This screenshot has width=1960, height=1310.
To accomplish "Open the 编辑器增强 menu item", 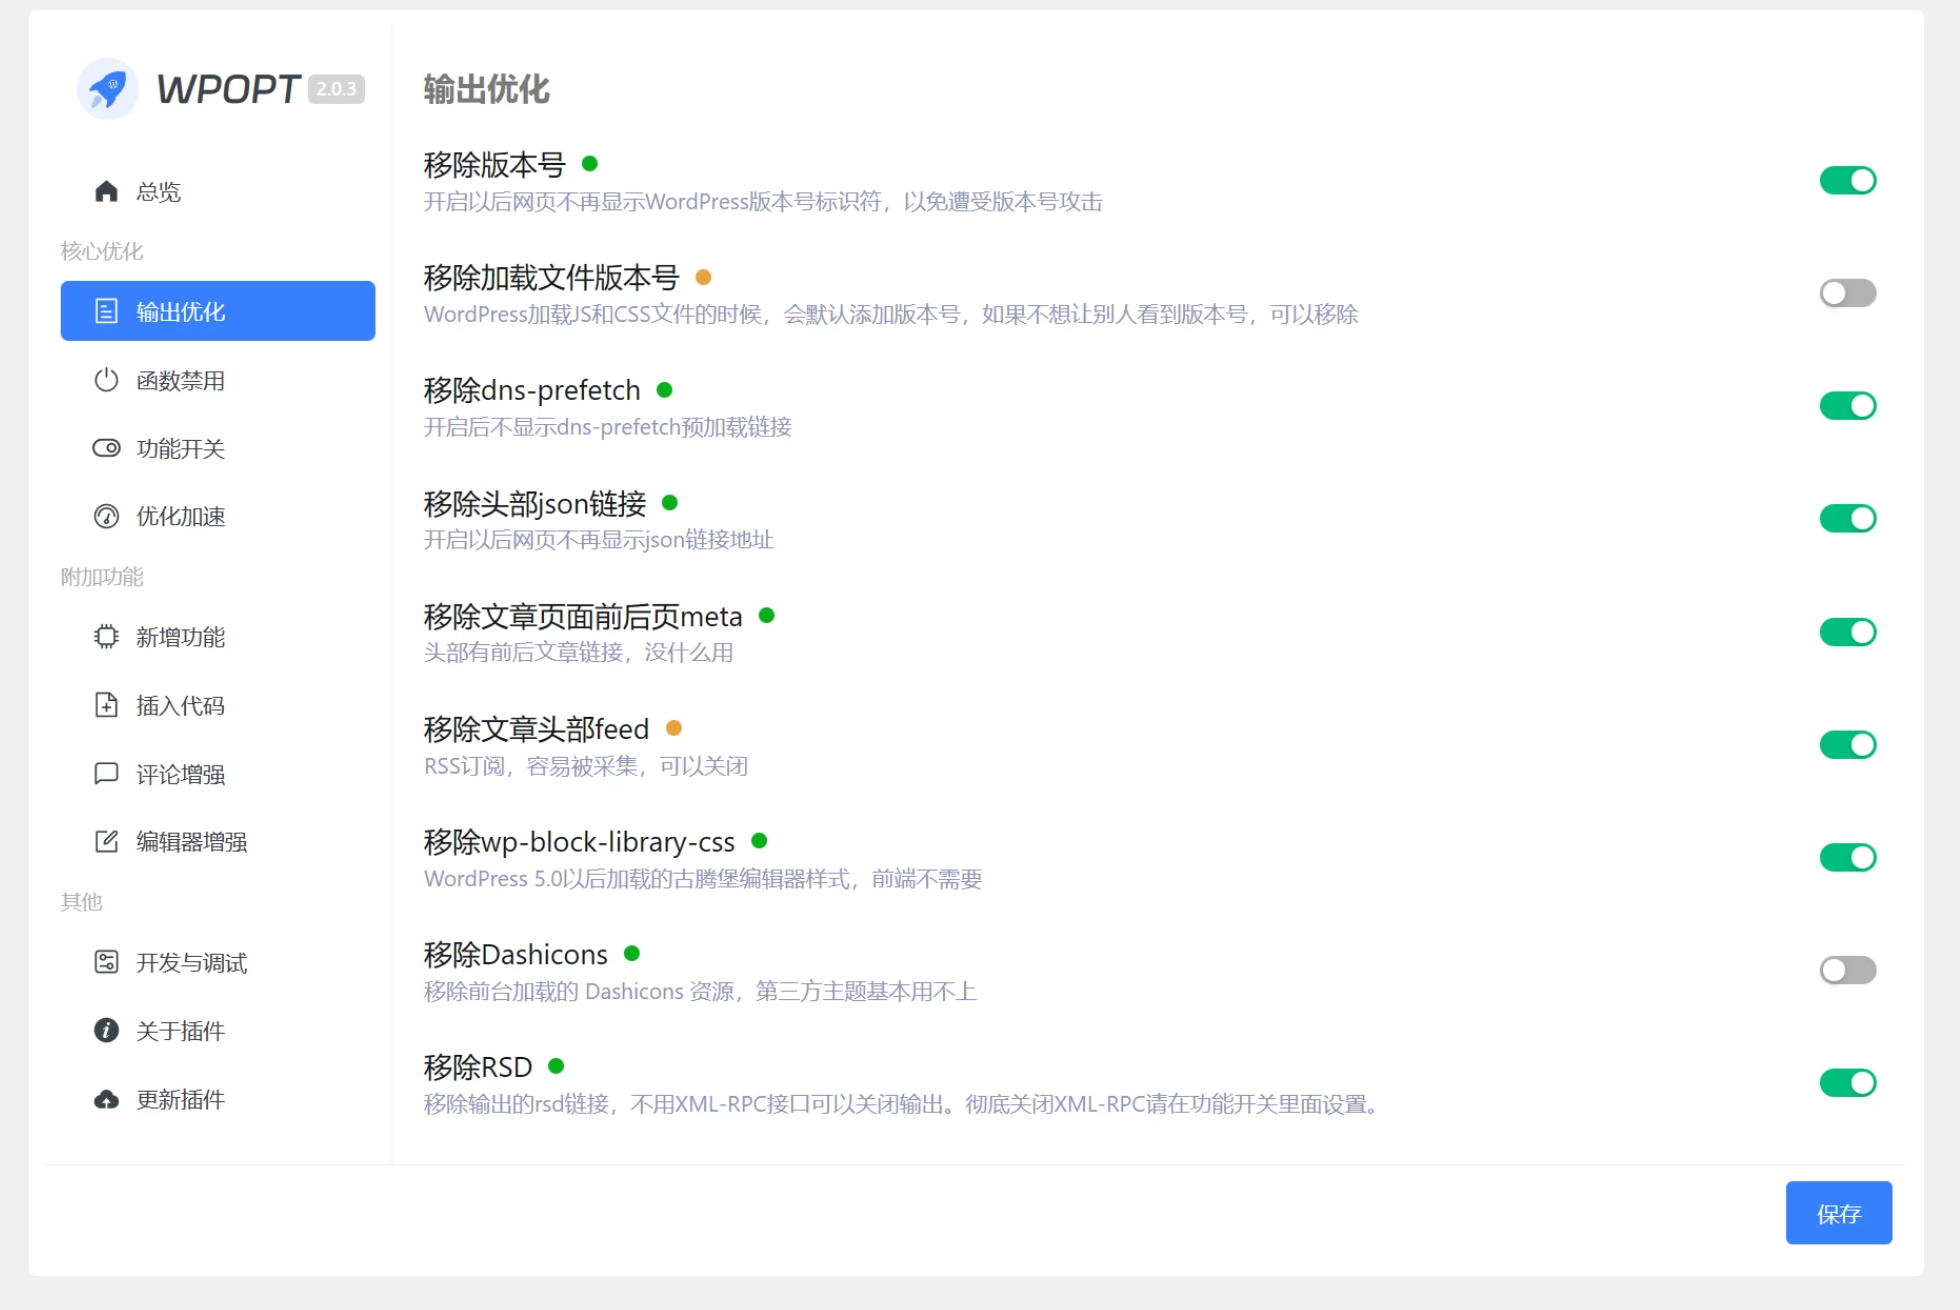I will 191,842.
